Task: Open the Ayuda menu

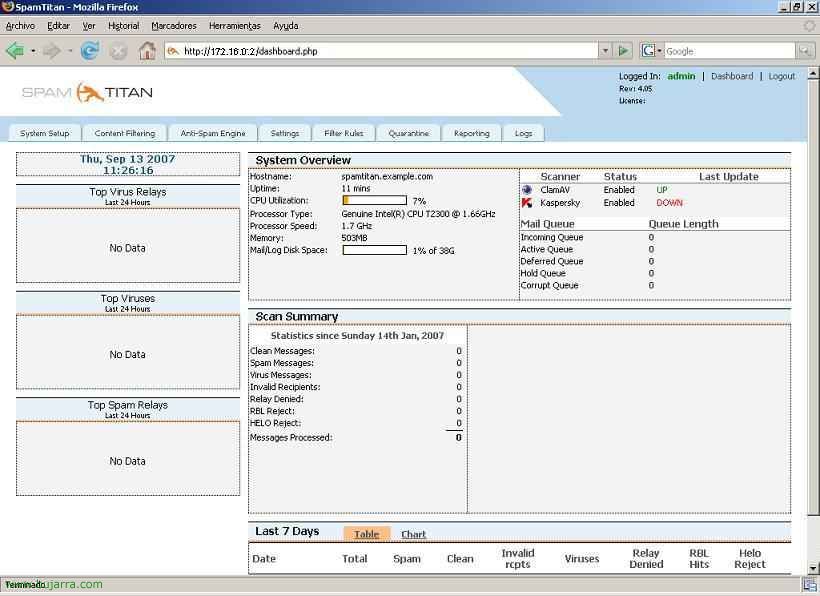Action: 286,26
